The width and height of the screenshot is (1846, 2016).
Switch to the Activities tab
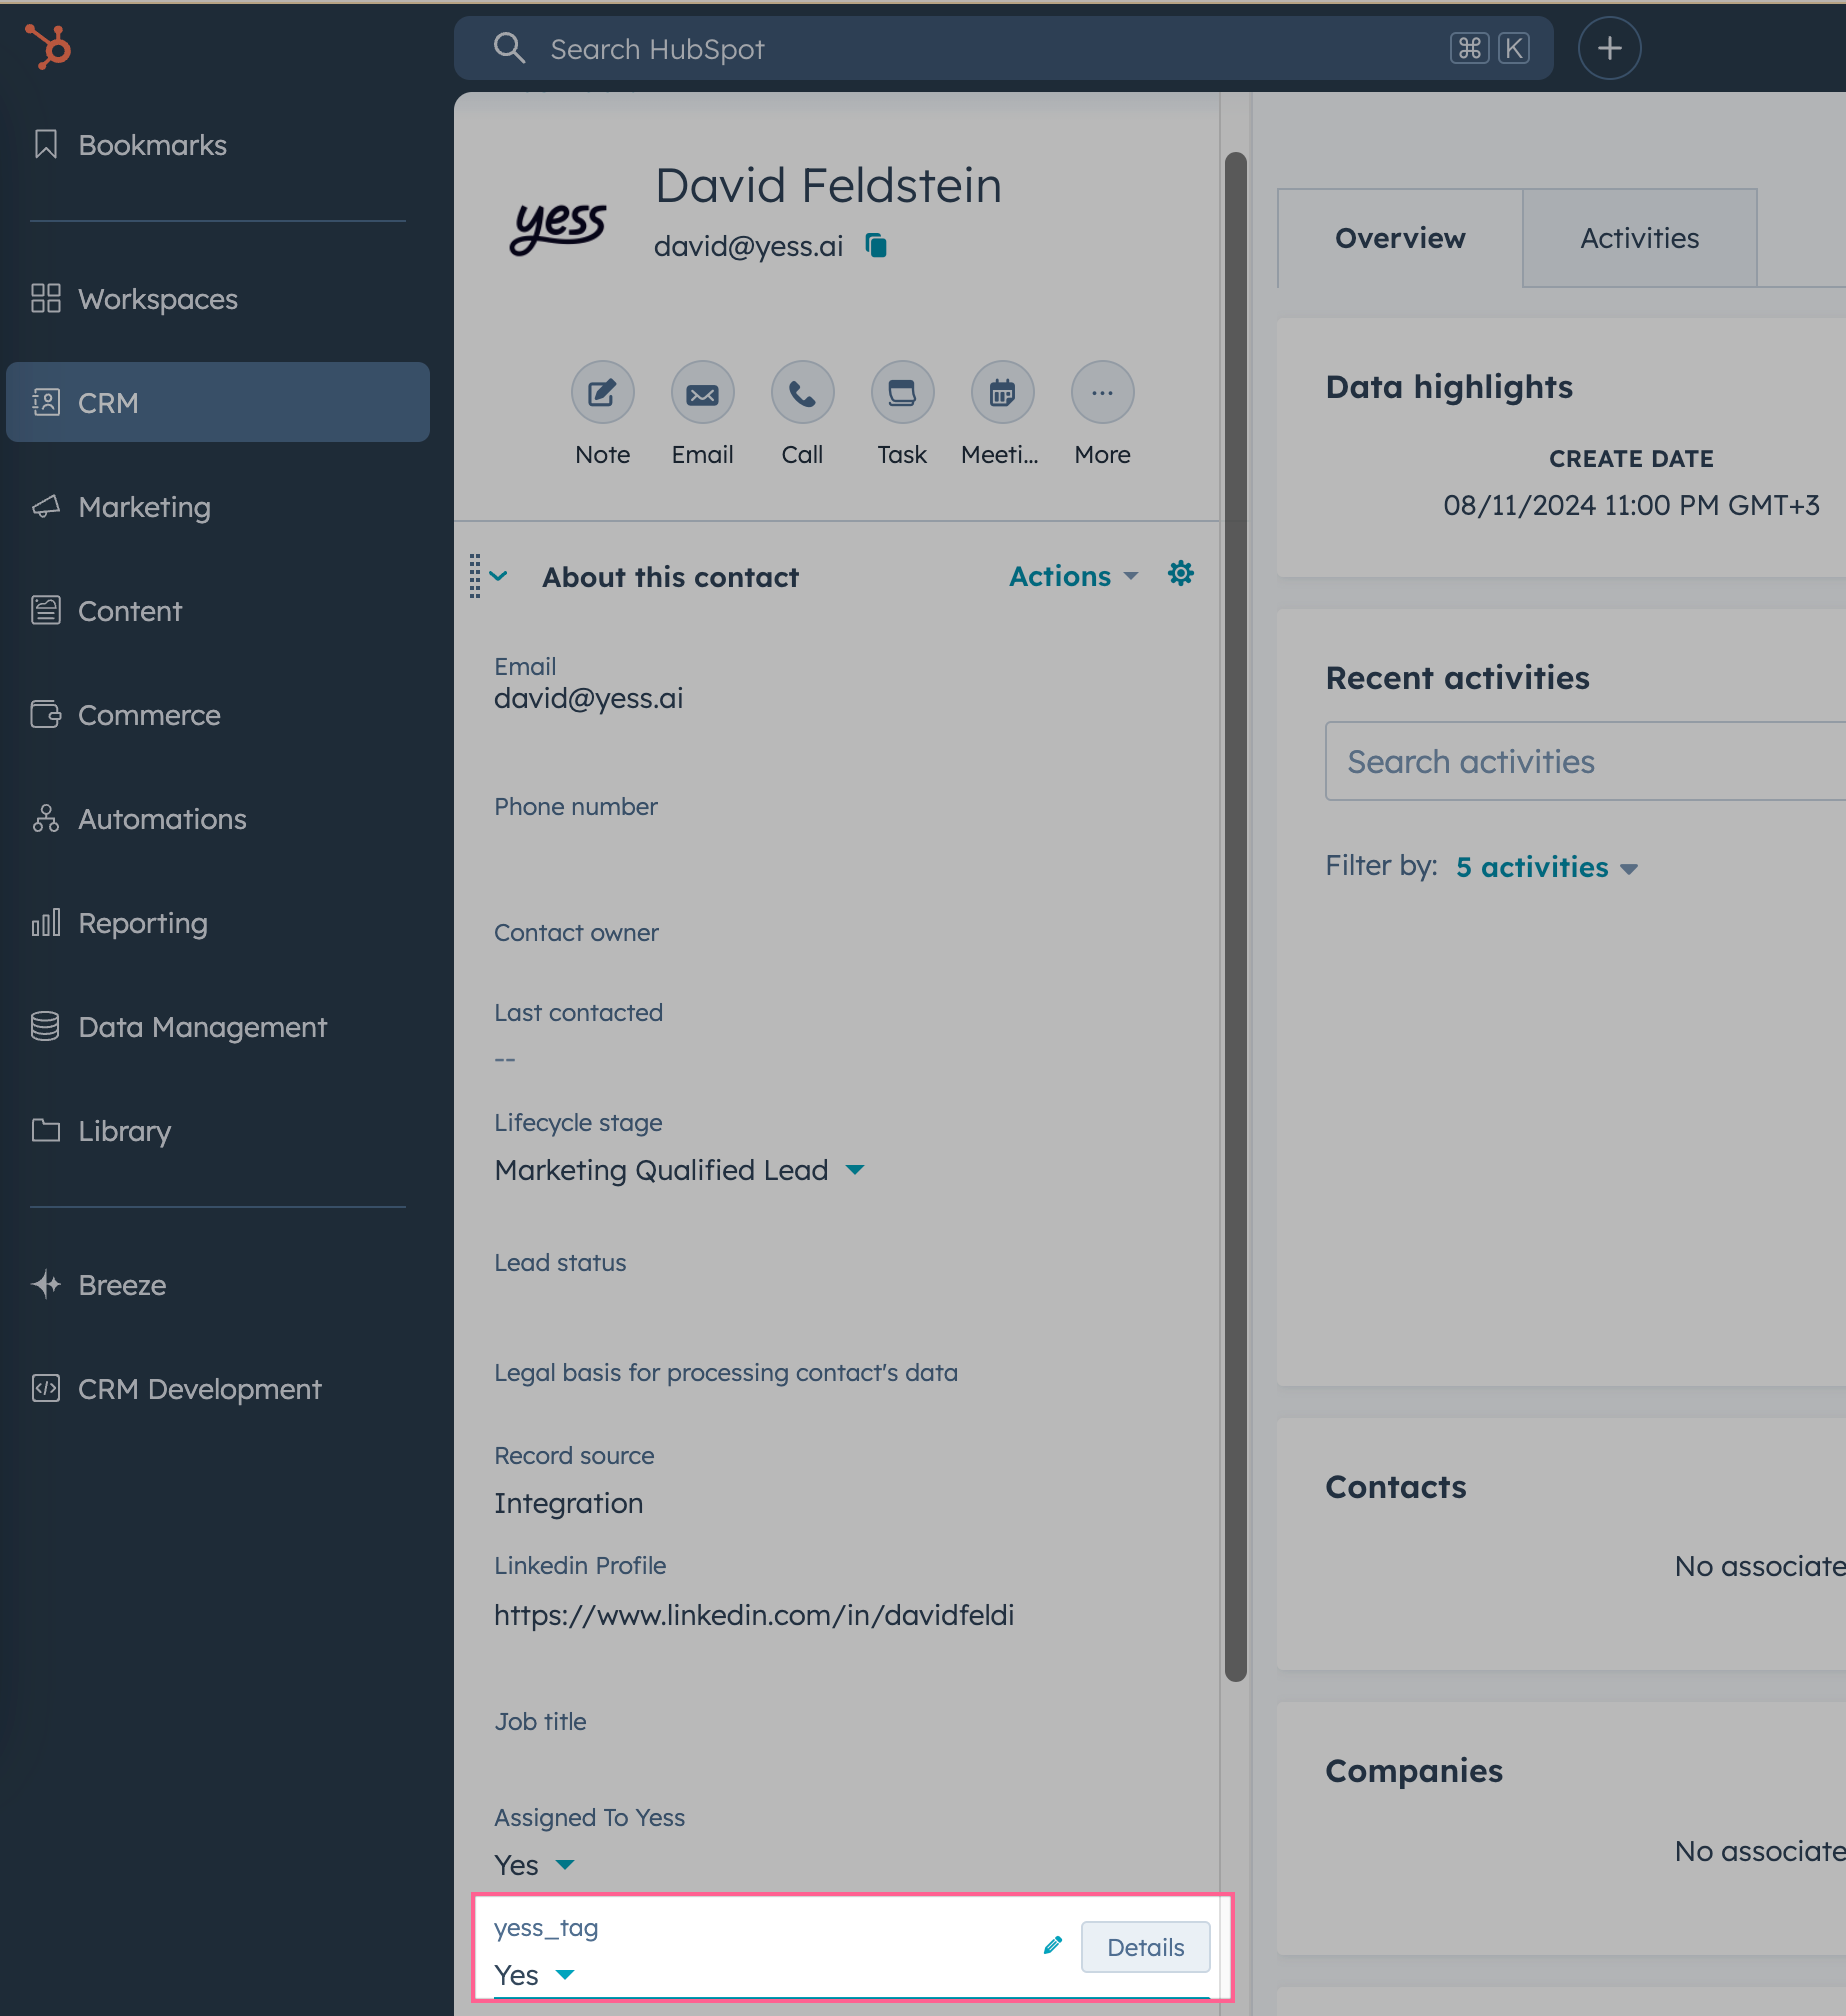(x=1639, y=238)
